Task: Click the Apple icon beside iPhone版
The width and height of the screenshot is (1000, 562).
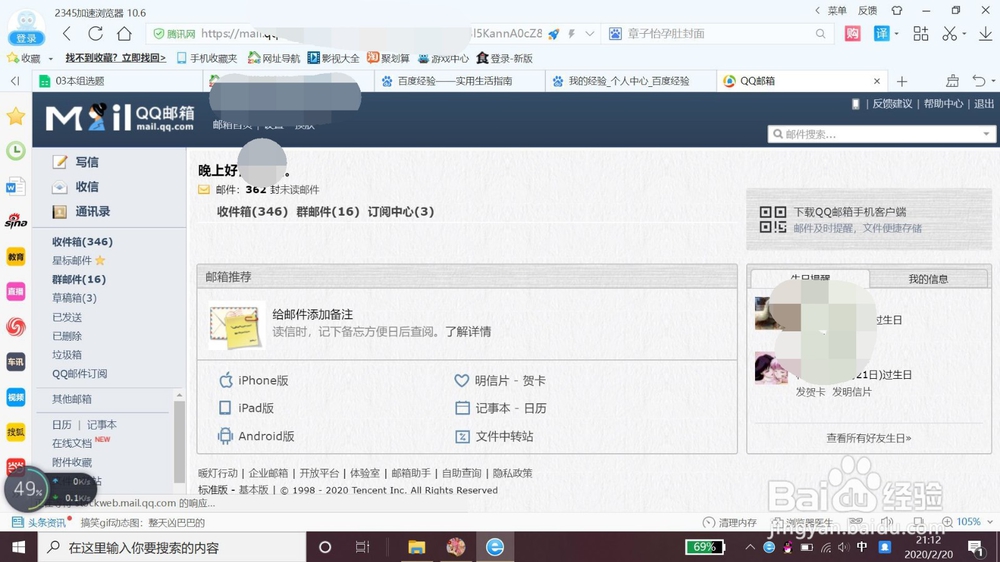Action: pos(226,380)
